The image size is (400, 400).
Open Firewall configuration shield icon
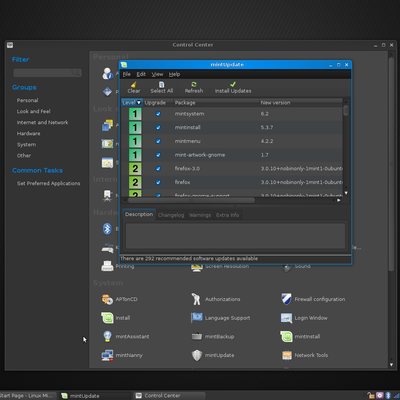pos(286,299)
